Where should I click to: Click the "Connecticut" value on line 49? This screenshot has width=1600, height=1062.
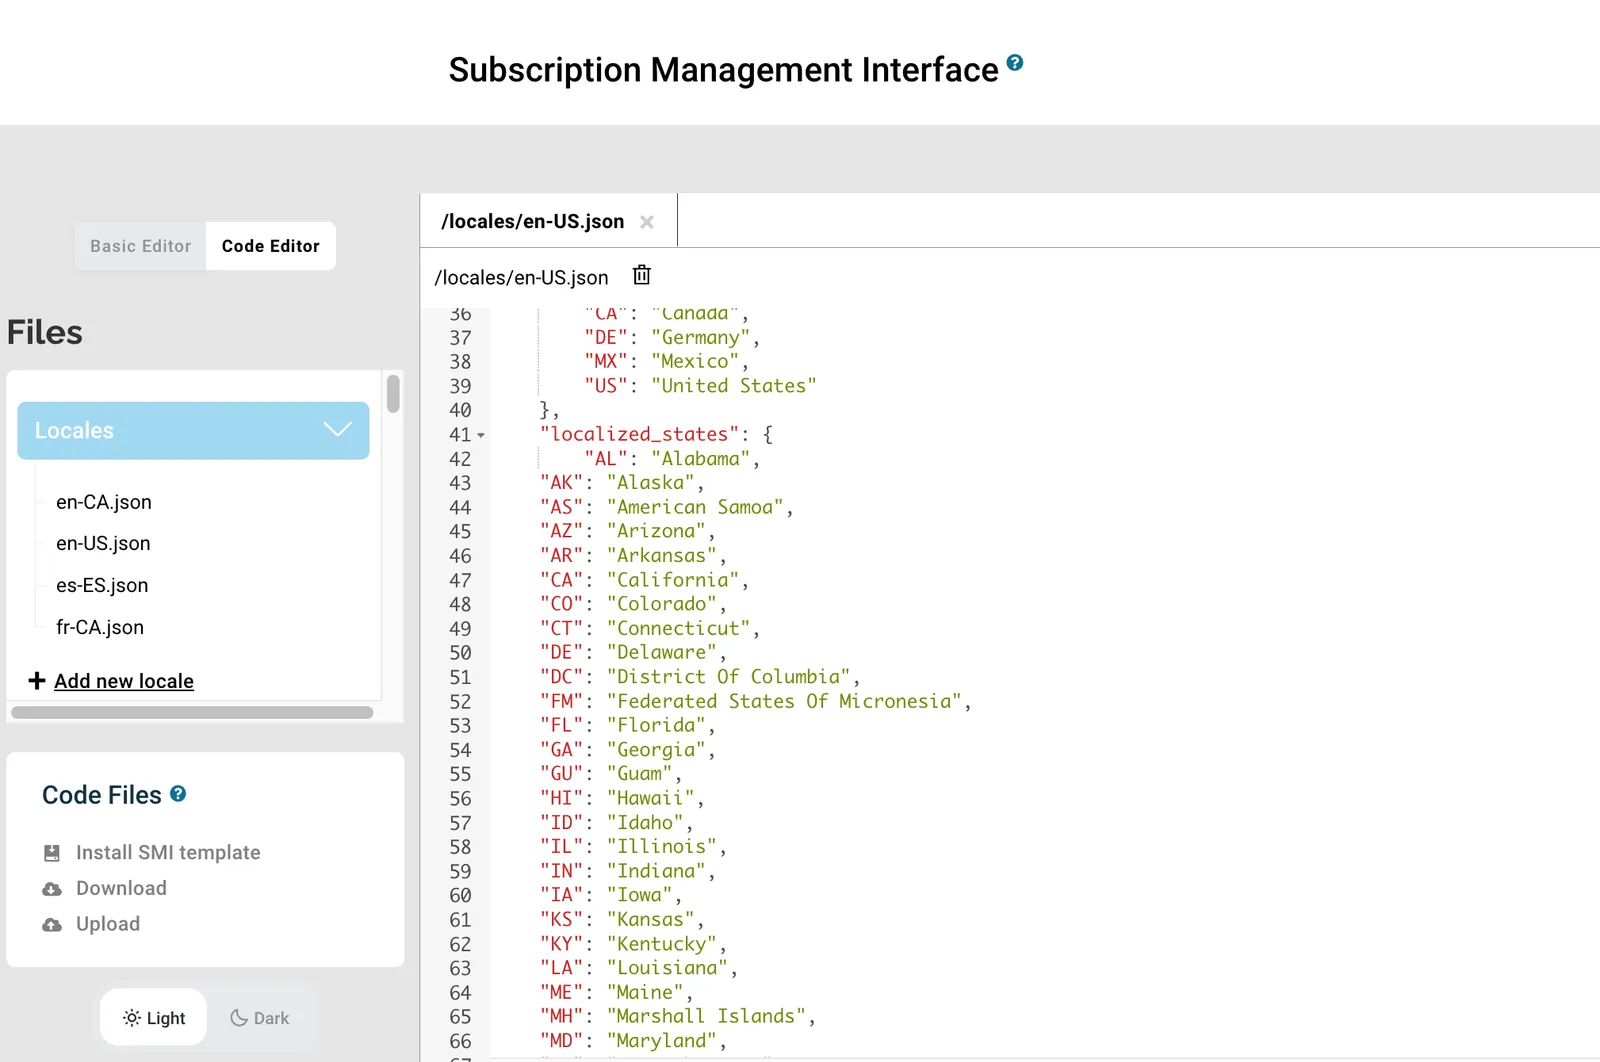[679, 629]
